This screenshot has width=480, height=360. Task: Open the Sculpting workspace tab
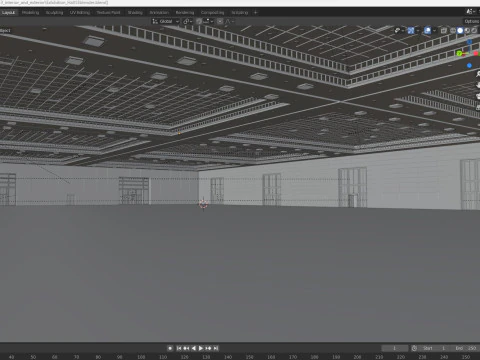(x=54, y=13)
